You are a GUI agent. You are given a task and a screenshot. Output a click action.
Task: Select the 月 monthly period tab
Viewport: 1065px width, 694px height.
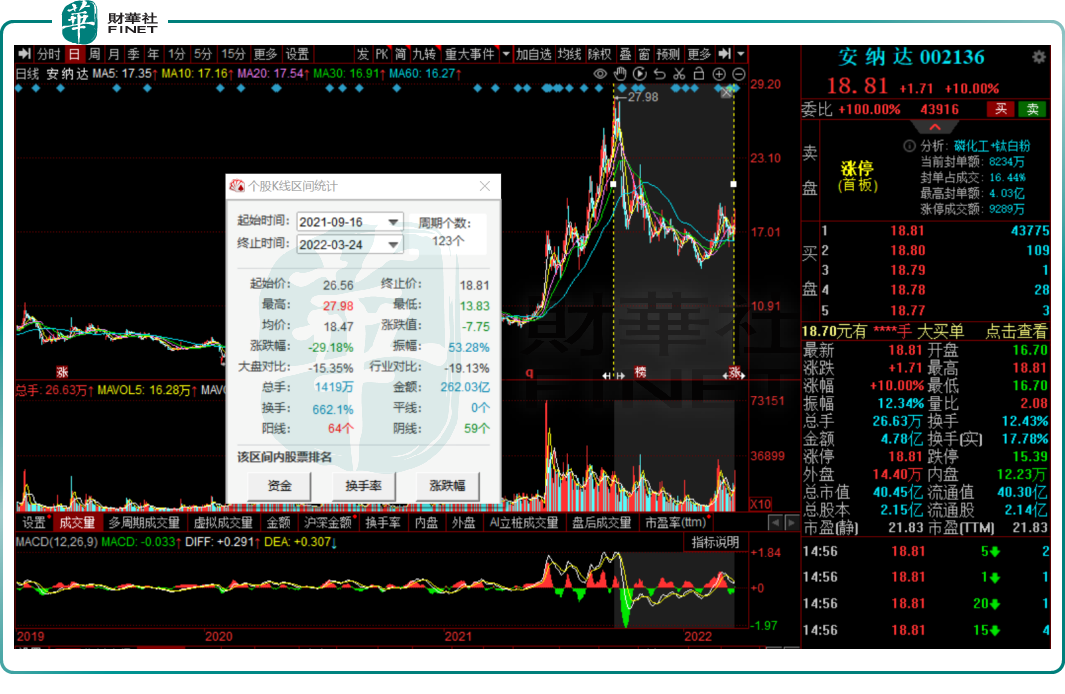point(113,54)
